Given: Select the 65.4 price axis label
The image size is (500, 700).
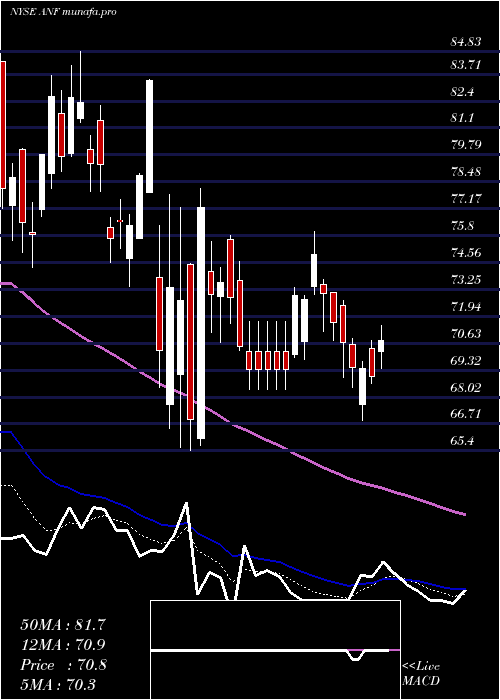Looking at the screenshot, I should click(x=462, y=441).
